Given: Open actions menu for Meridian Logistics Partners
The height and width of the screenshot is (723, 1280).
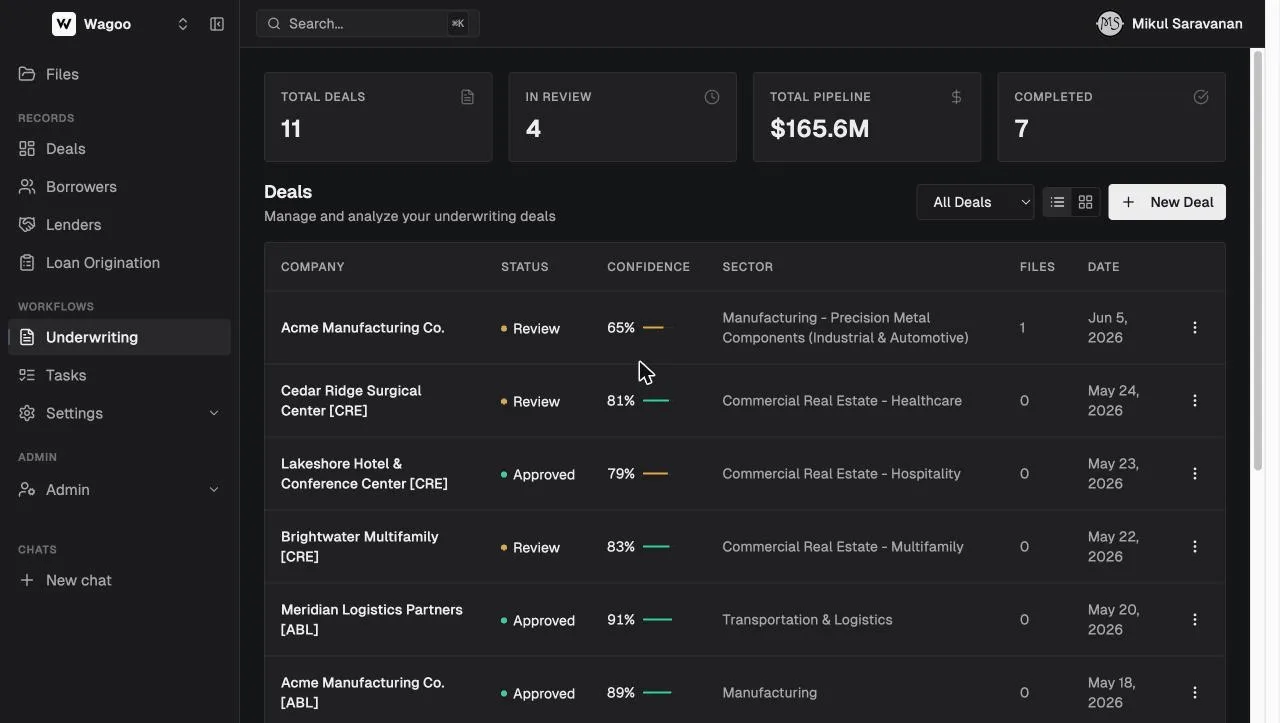Looking at the screenshot, I should click(x=1194, y=620).
